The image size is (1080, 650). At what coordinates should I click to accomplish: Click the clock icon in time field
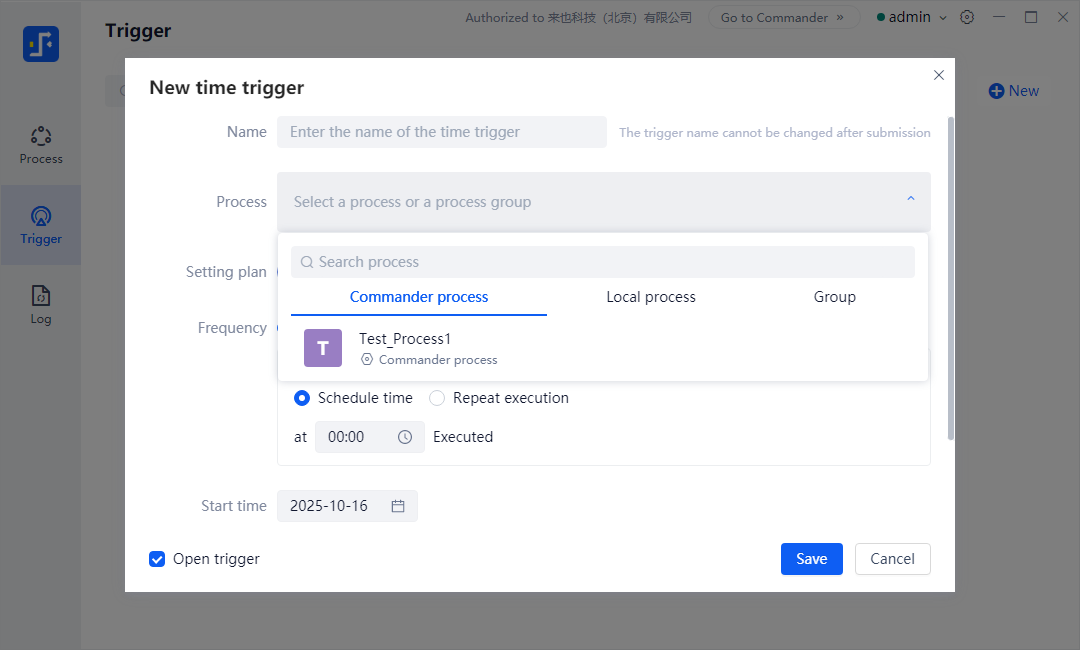(x=405, y=437)
